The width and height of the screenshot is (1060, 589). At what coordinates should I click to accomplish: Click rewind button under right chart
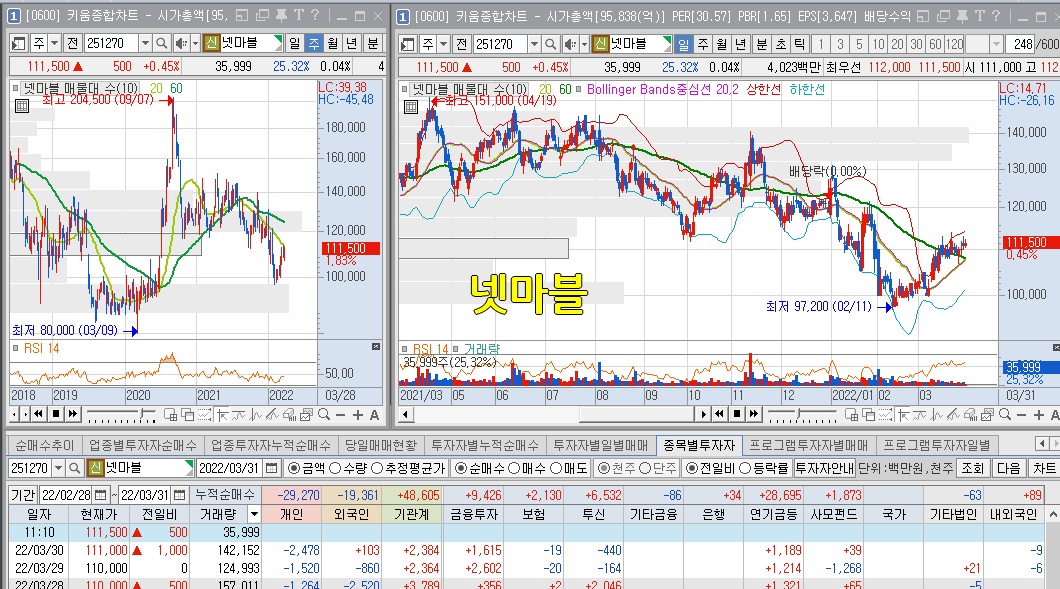pyautogui.click(x=720, y=414)
